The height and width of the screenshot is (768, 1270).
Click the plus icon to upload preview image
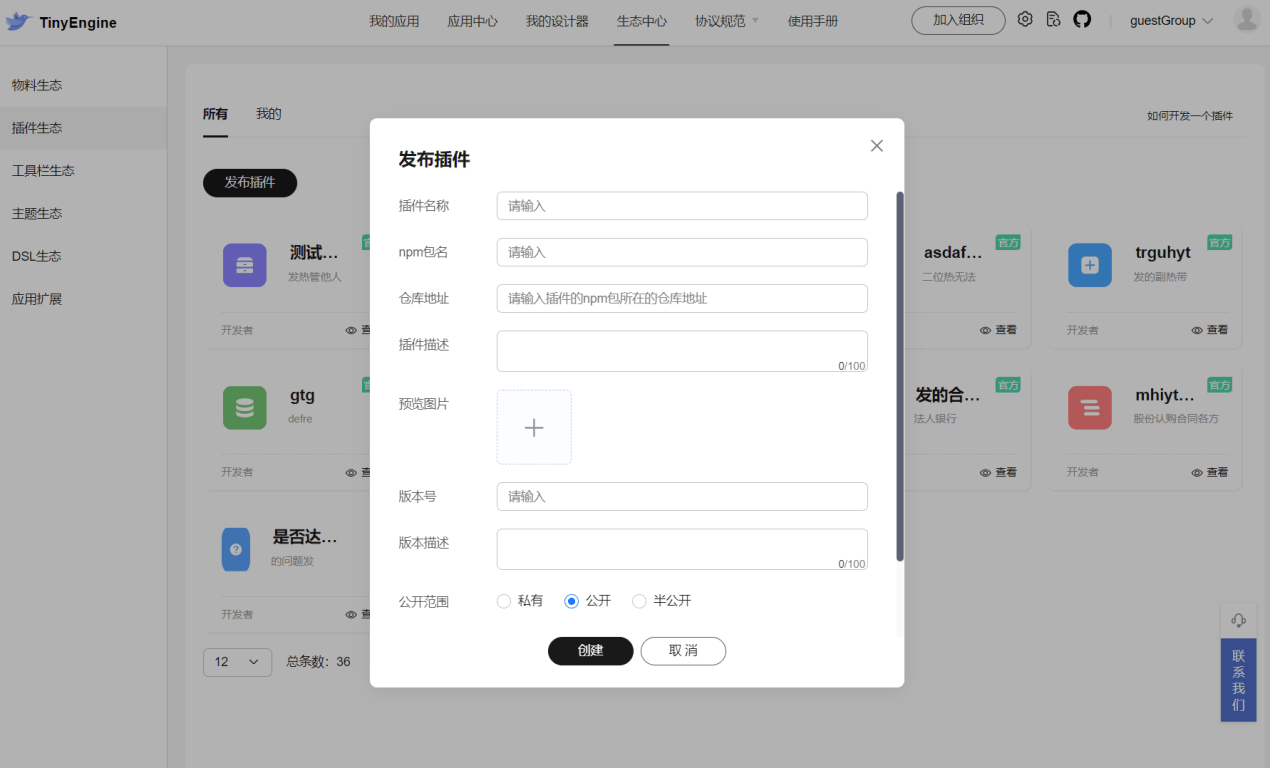pos(534,427)
